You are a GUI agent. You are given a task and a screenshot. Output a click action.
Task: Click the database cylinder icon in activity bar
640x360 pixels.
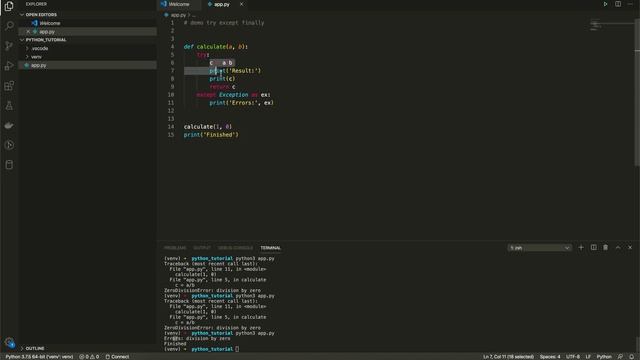coord(9,165)
